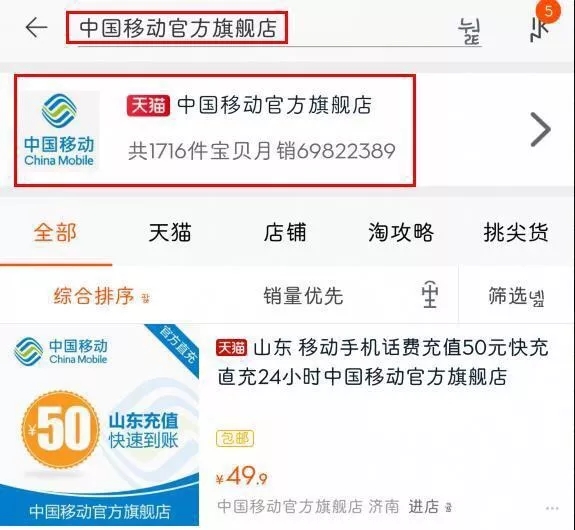Viewport: 575px width, 530px height.
Task: Select 销量优先 sorting
Action: (x=303, y=296)
